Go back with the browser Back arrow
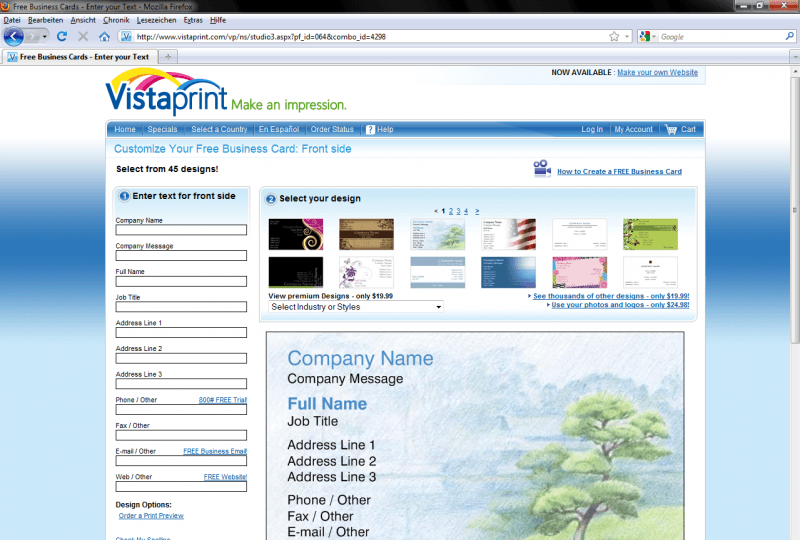The height and width of the screenshot is (540, 800). point(13,36)
